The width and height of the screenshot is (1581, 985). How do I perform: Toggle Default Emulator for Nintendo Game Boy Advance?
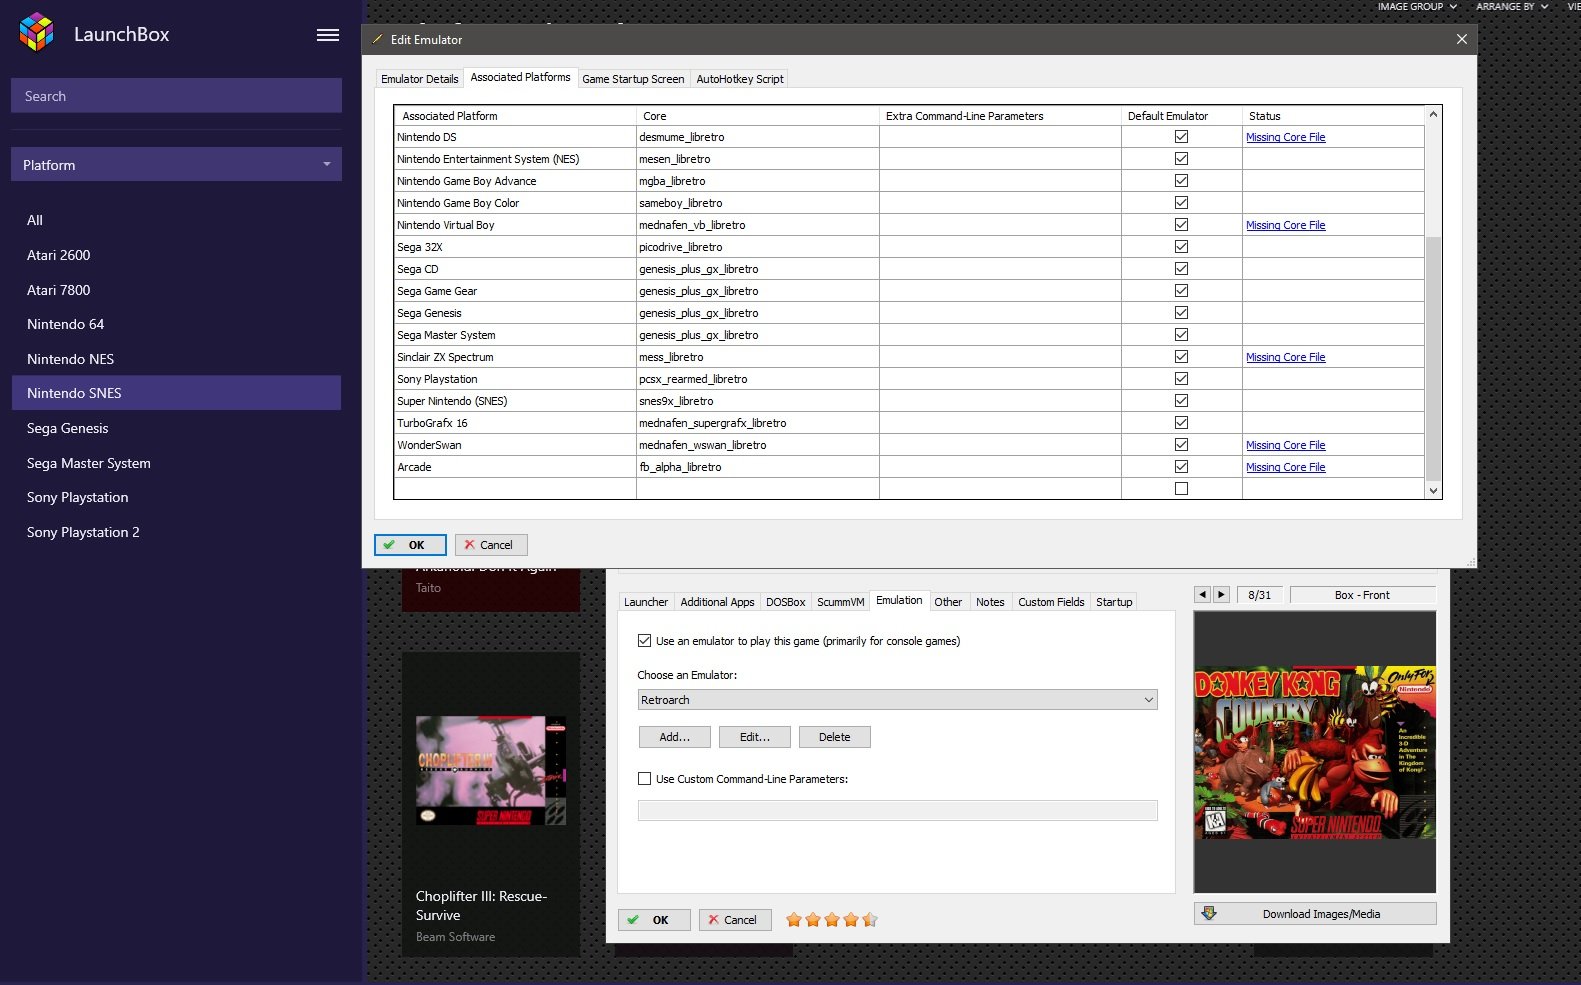(x=1181, y=181)
